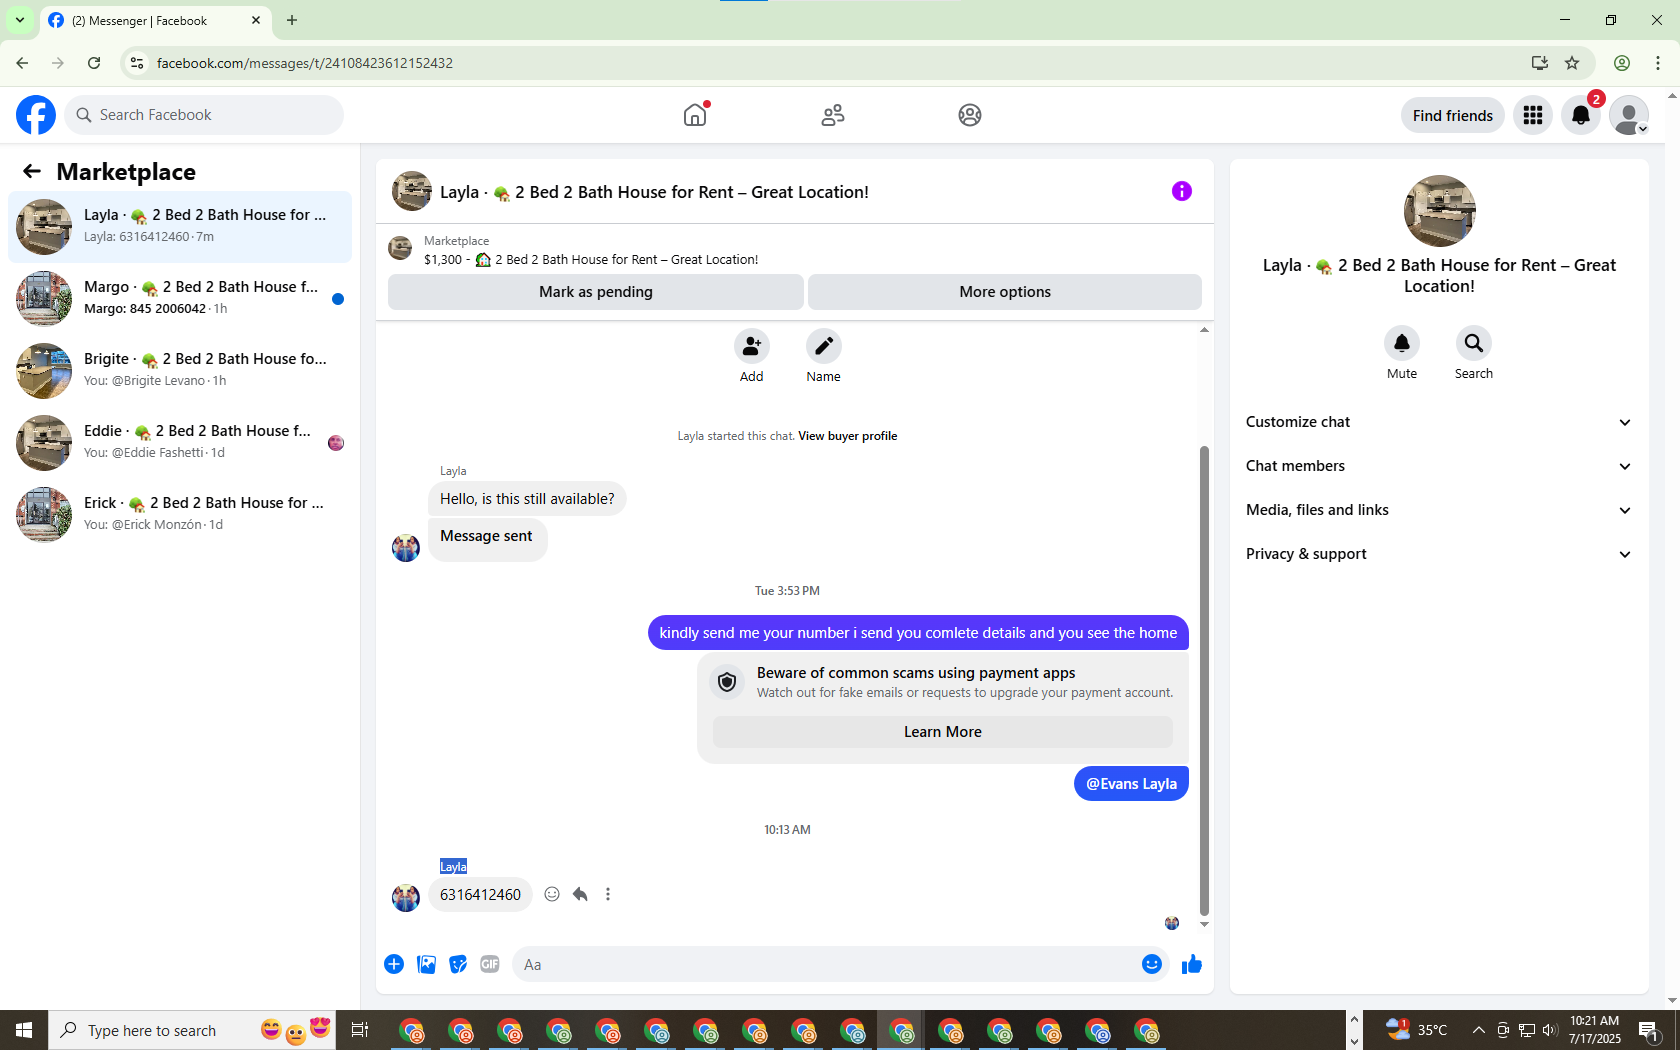Expand Media, files and links section
Viewport: 1680px width, 1050px height.
1439,510
